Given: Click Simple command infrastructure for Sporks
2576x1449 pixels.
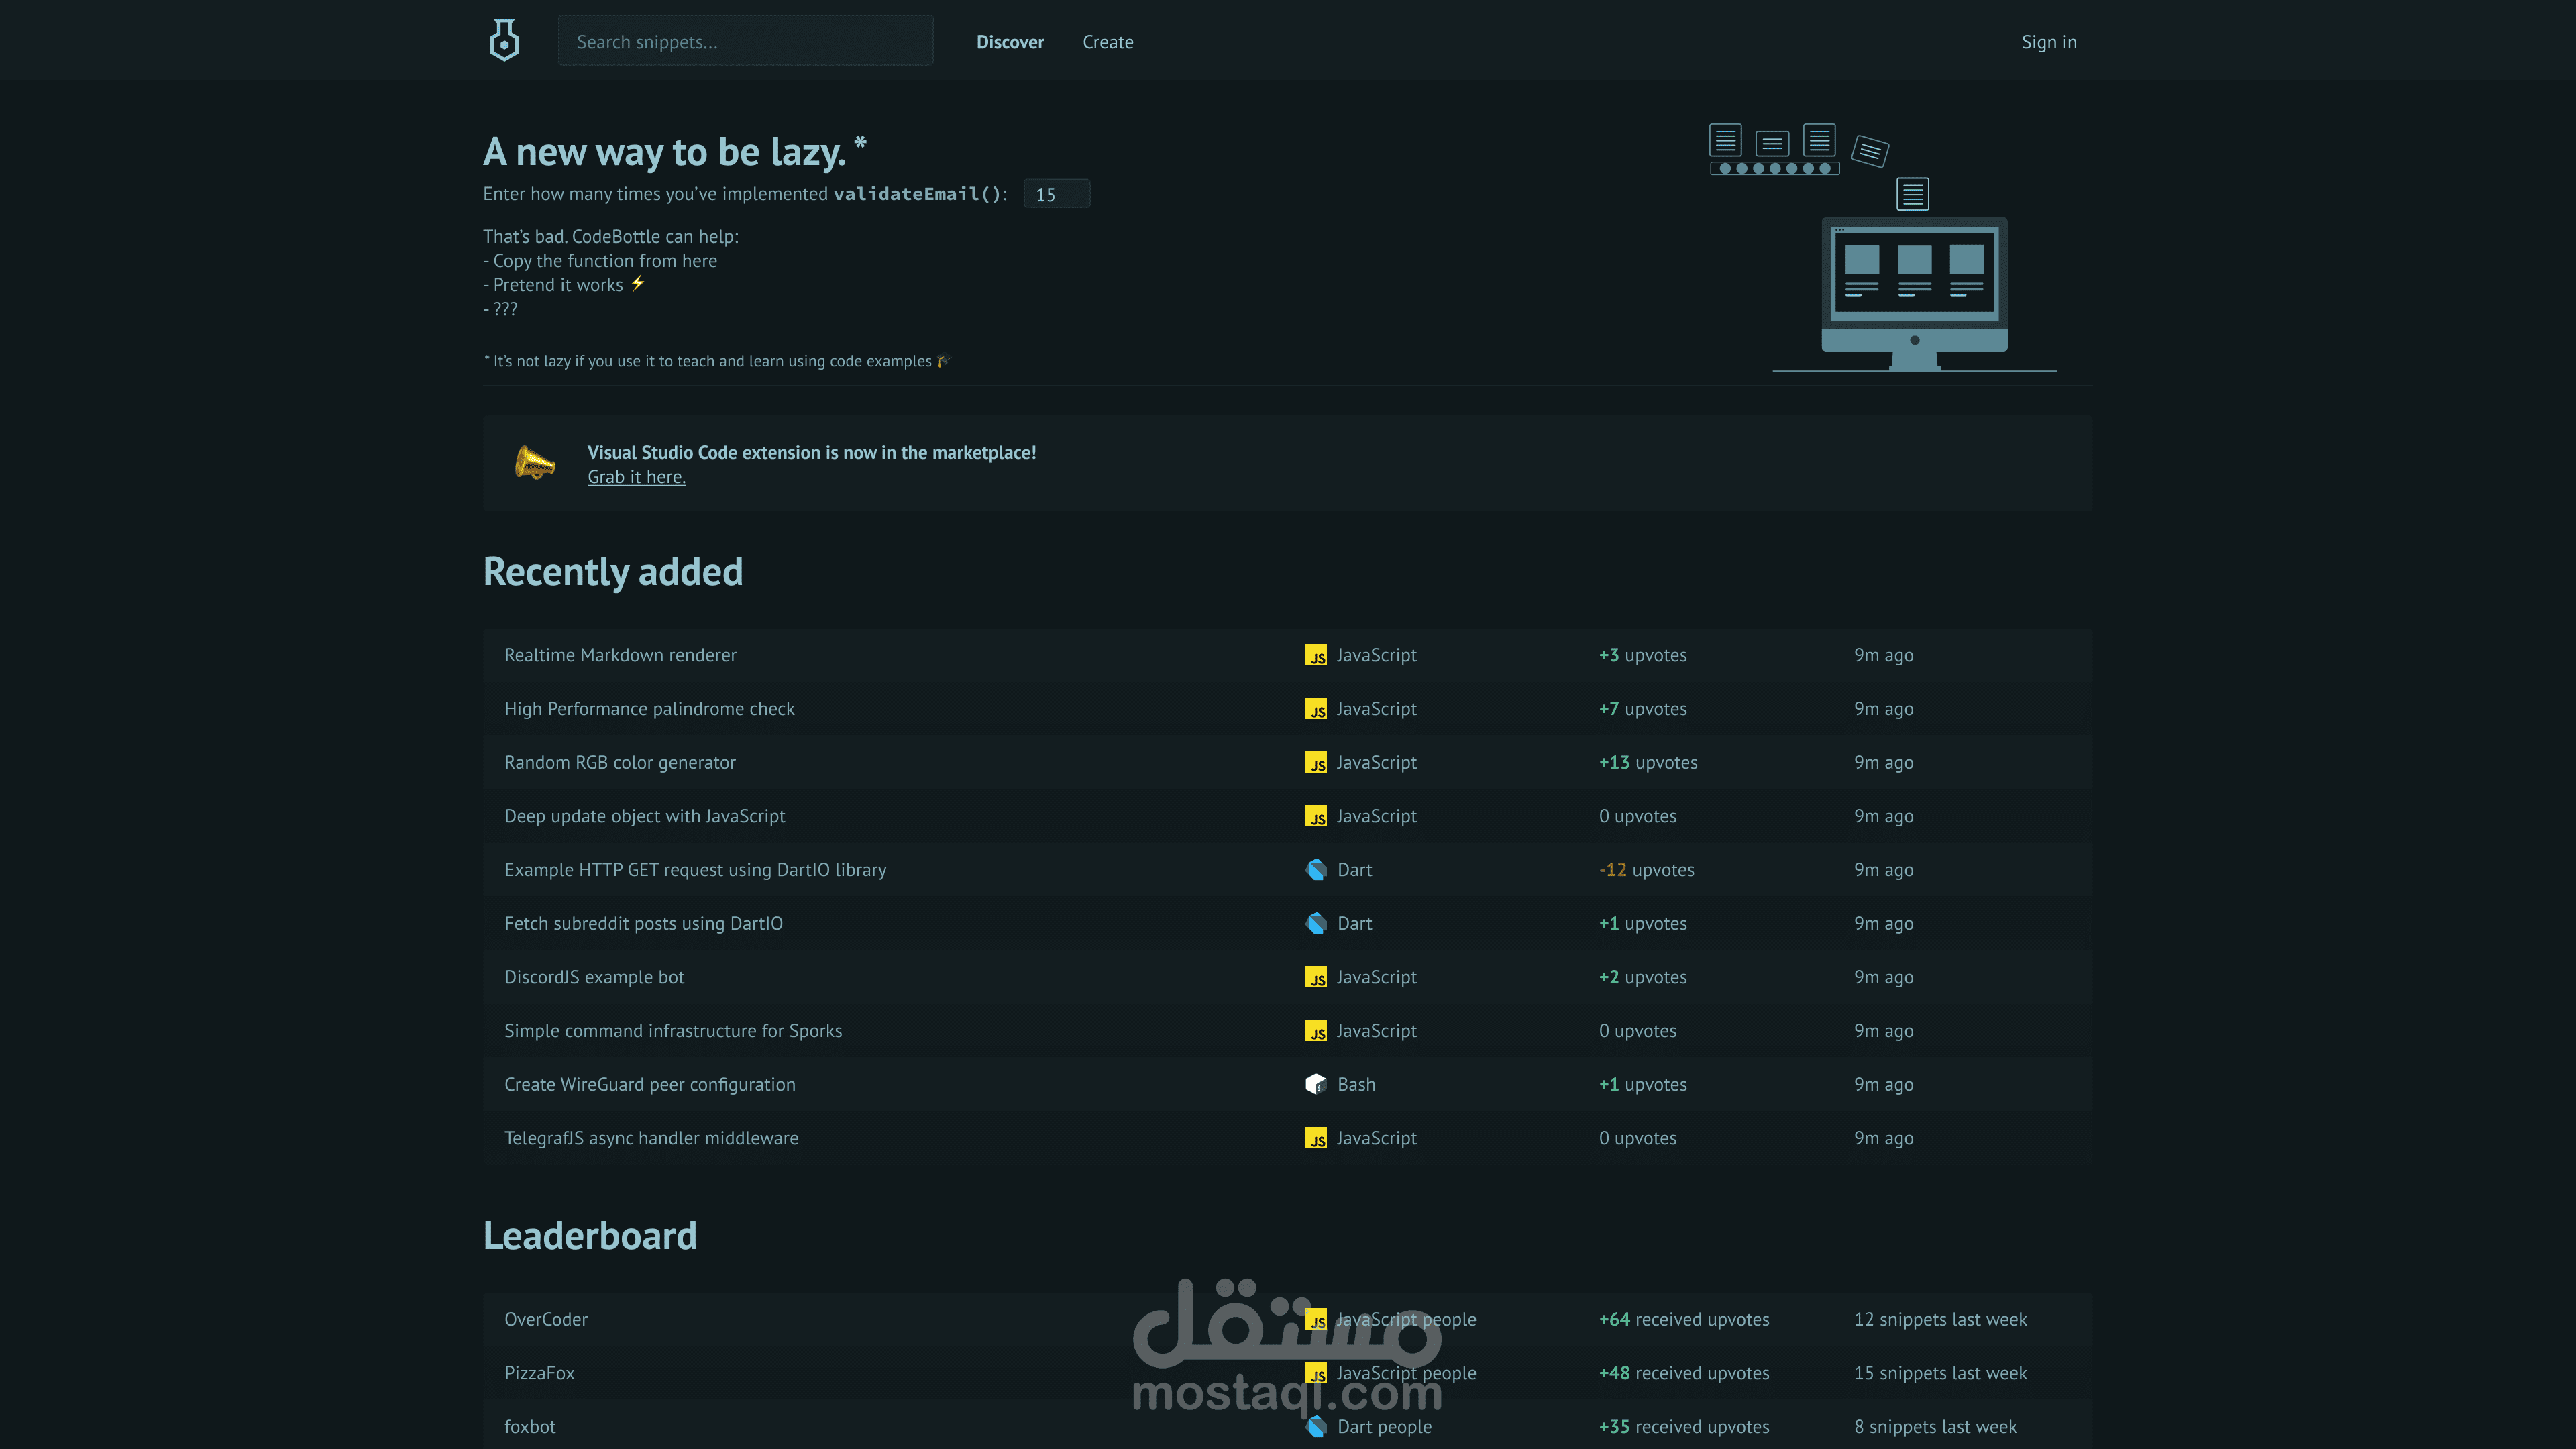Looking at the screenshot, I should [672, 1030].
